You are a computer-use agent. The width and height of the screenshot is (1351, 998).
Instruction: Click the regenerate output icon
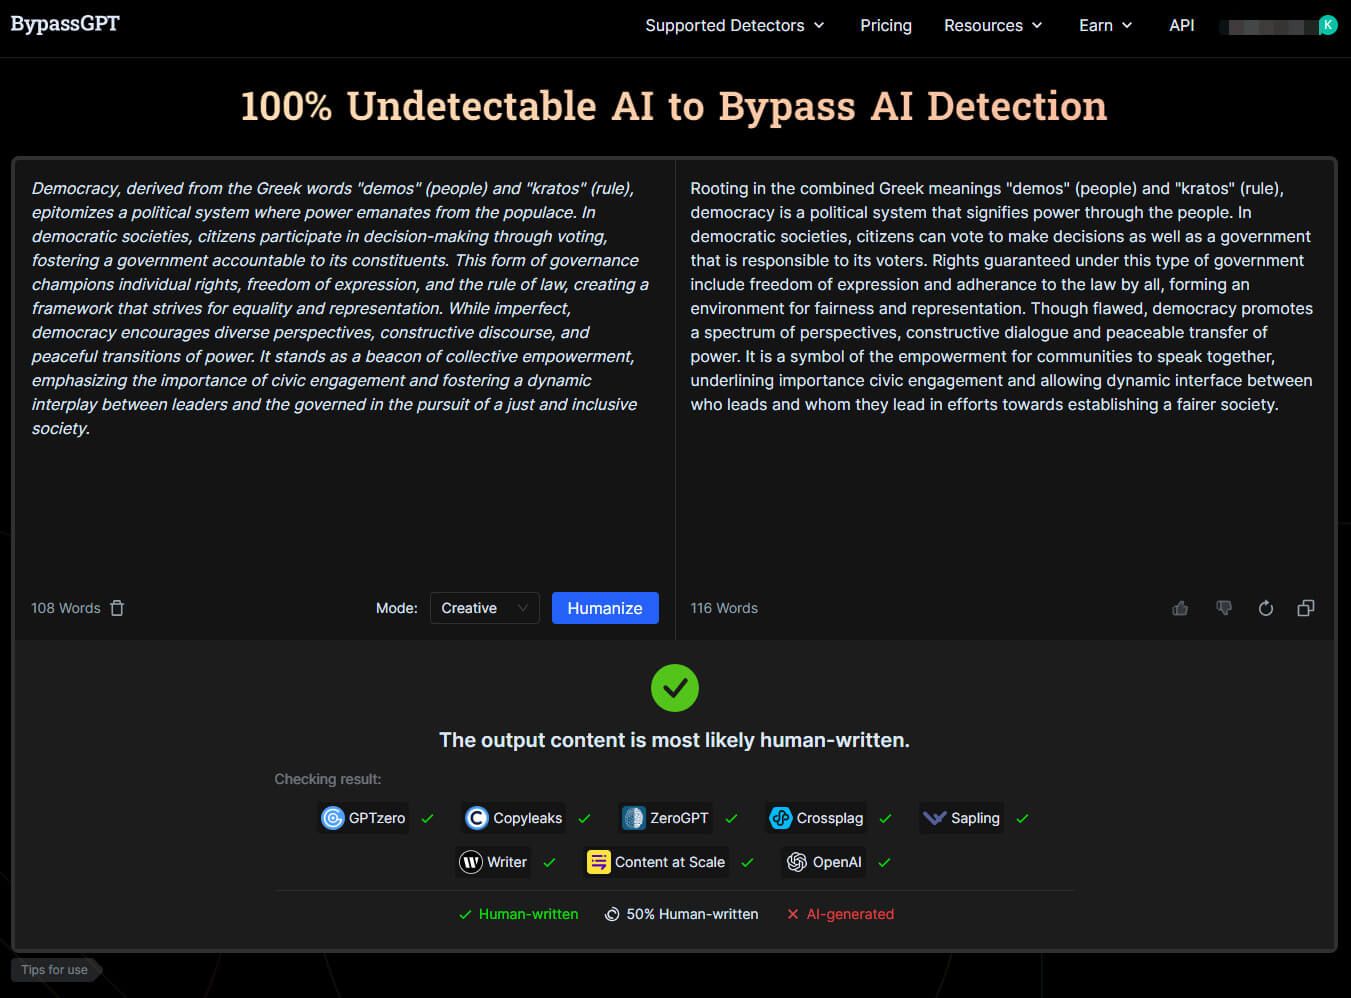point(1265,608)
